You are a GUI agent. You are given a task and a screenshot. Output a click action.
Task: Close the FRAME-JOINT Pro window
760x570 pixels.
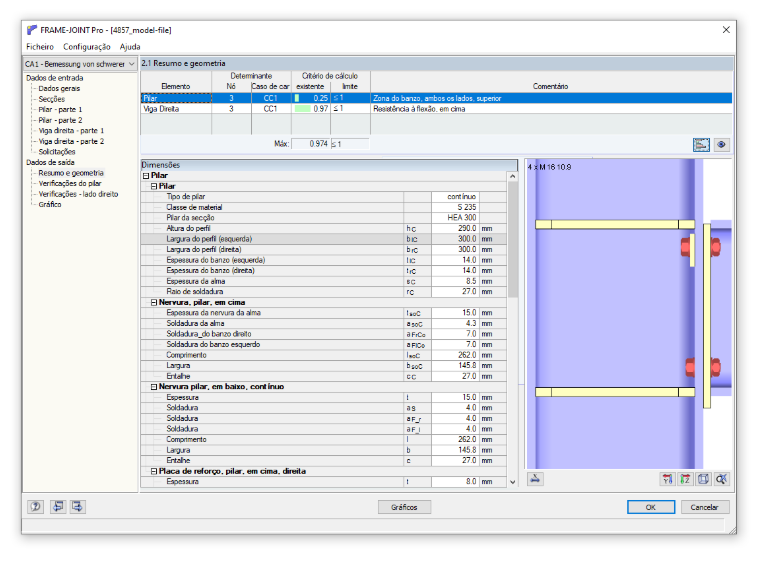726,30
